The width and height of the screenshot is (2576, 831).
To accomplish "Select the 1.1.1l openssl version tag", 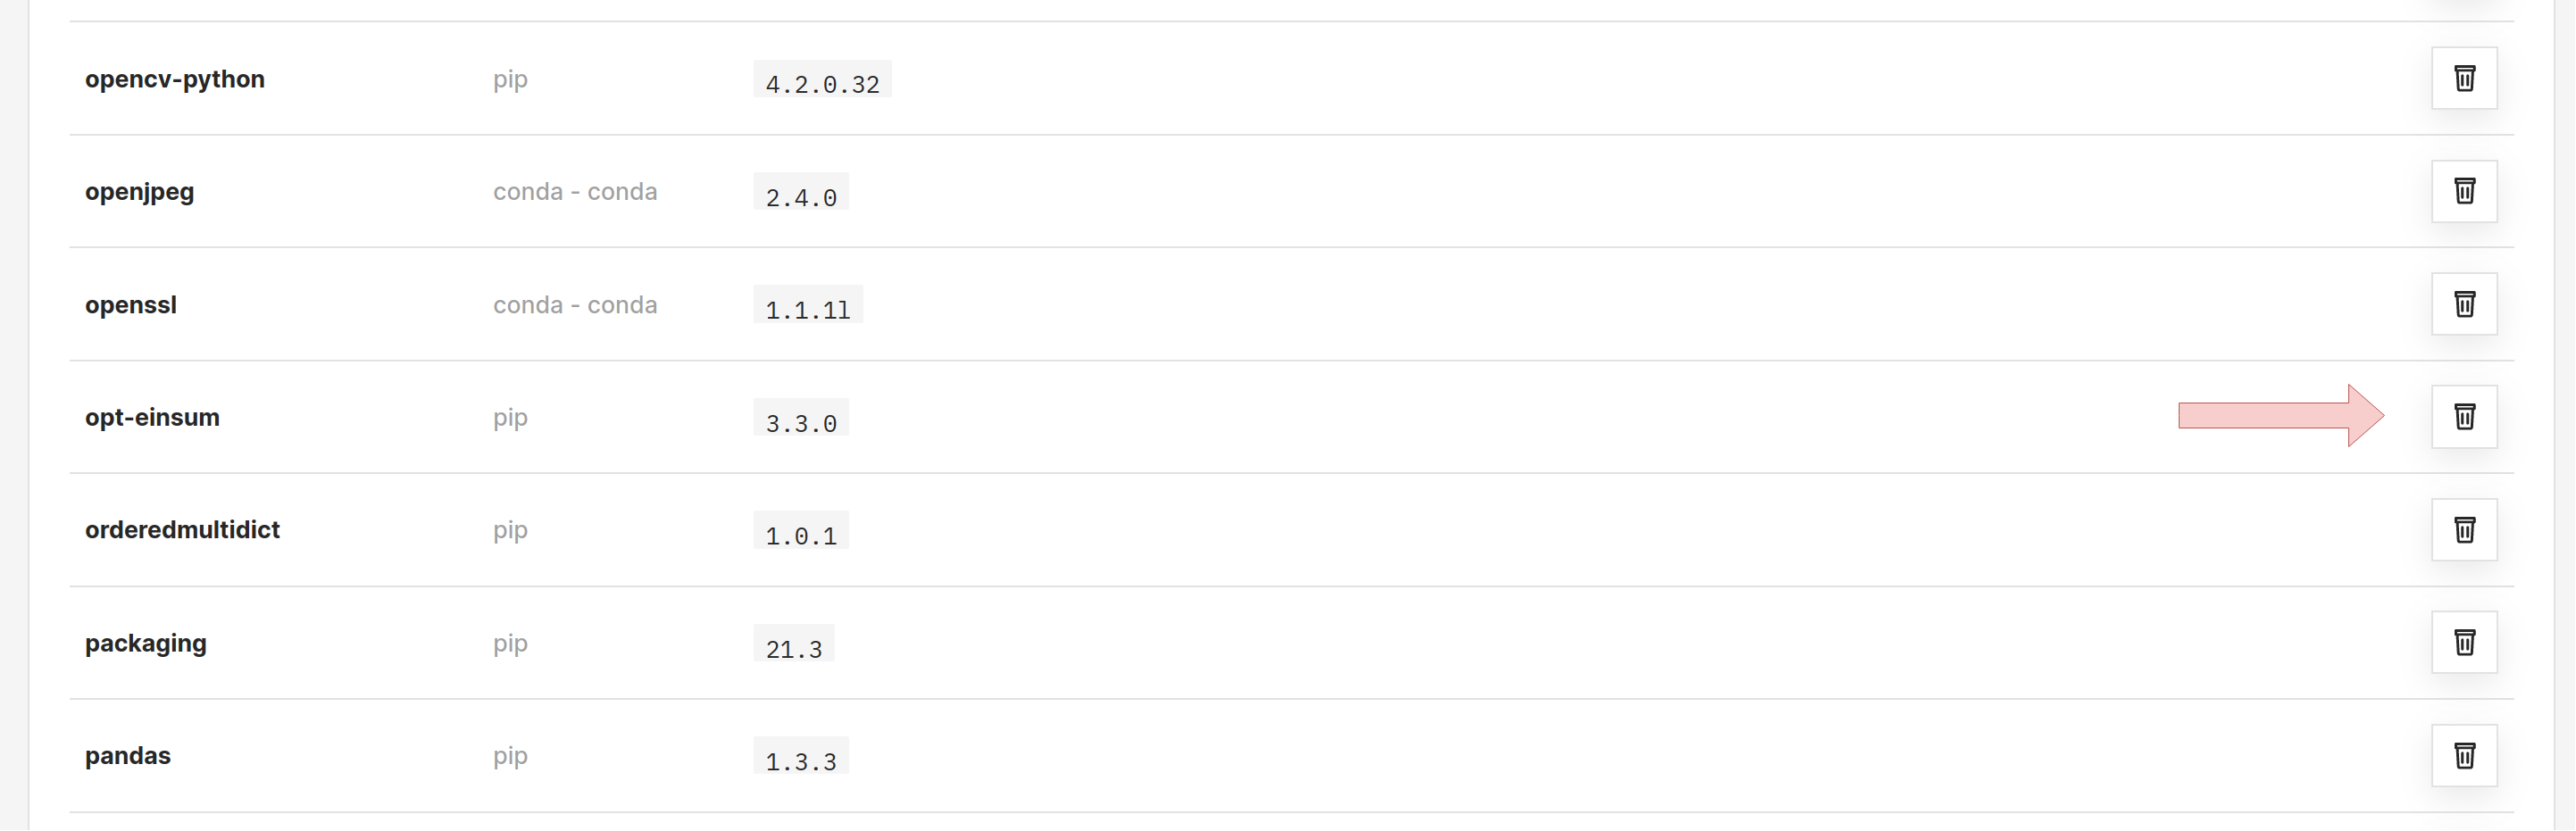I will click(808, 305).
